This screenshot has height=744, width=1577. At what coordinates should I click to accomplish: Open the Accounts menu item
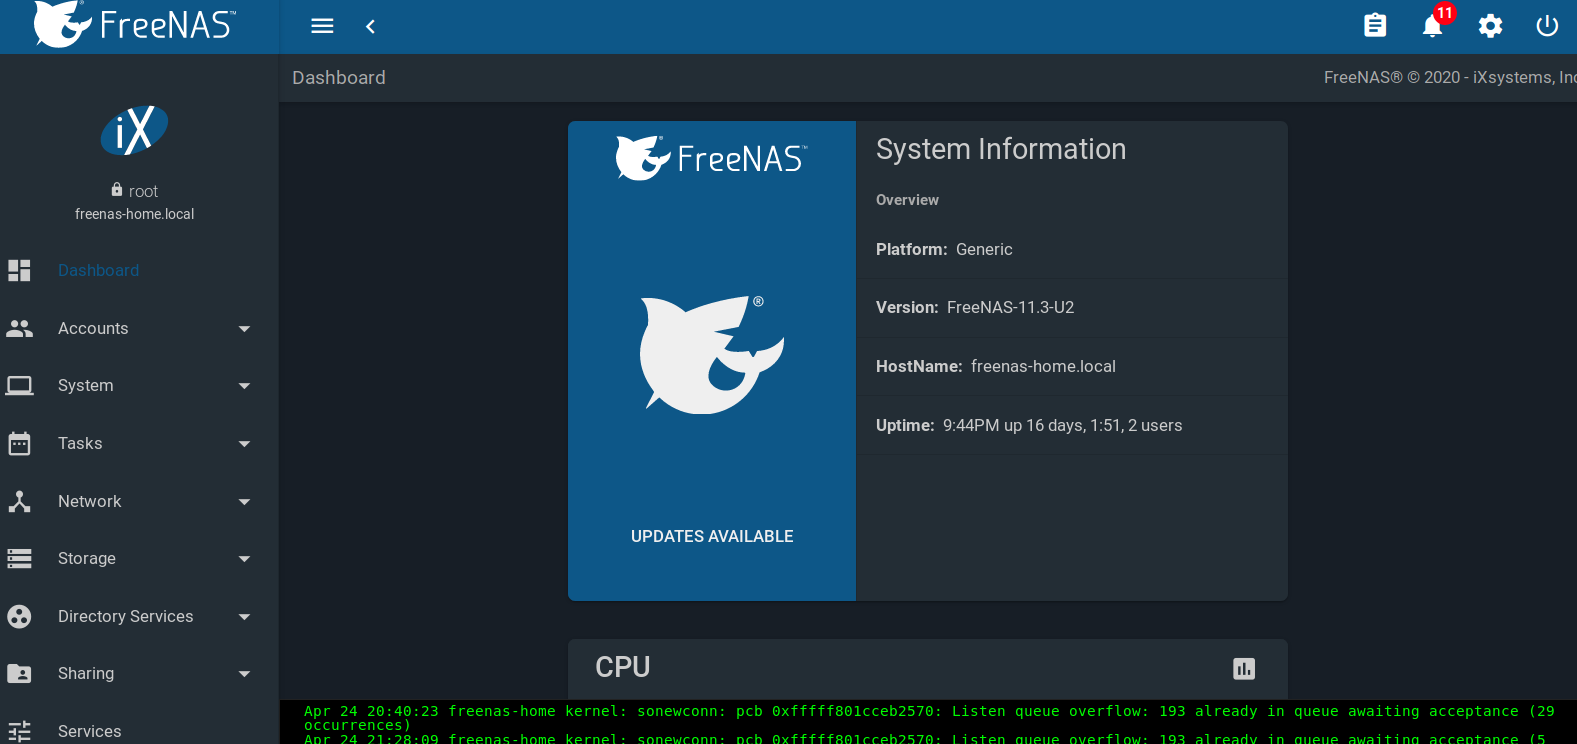(93, 328)
